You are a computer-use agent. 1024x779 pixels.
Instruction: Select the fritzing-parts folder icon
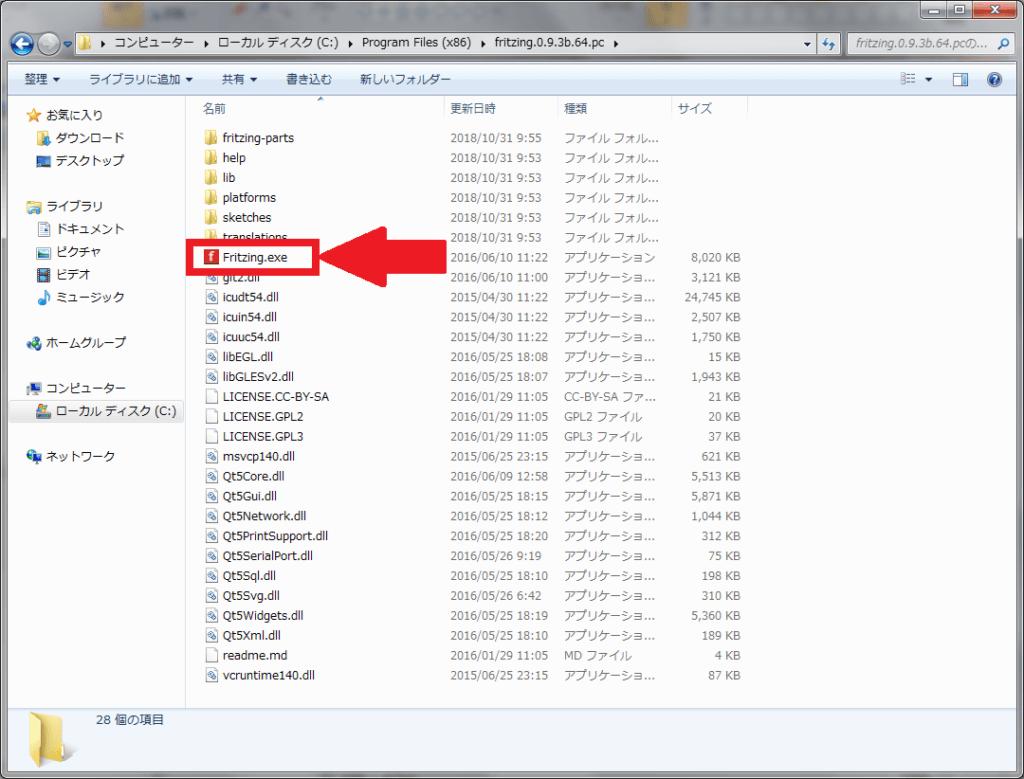tap(211, 138)
